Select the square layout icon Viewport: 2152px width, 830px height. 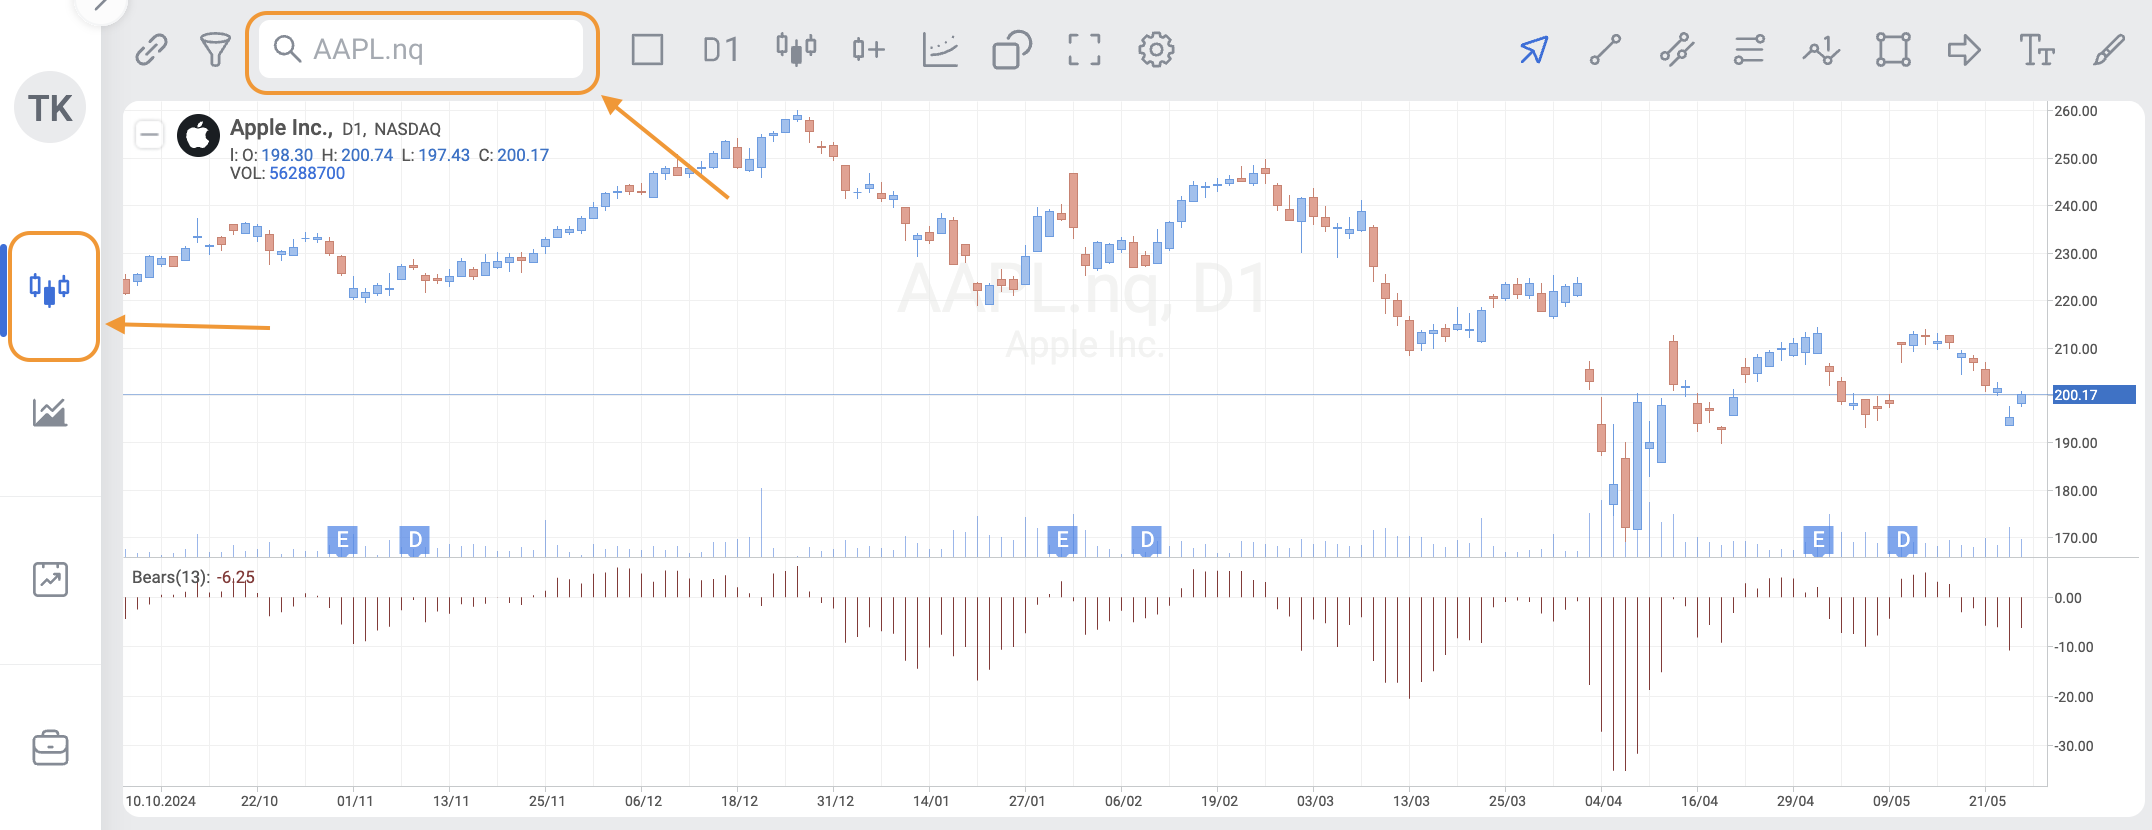(647, 49)
